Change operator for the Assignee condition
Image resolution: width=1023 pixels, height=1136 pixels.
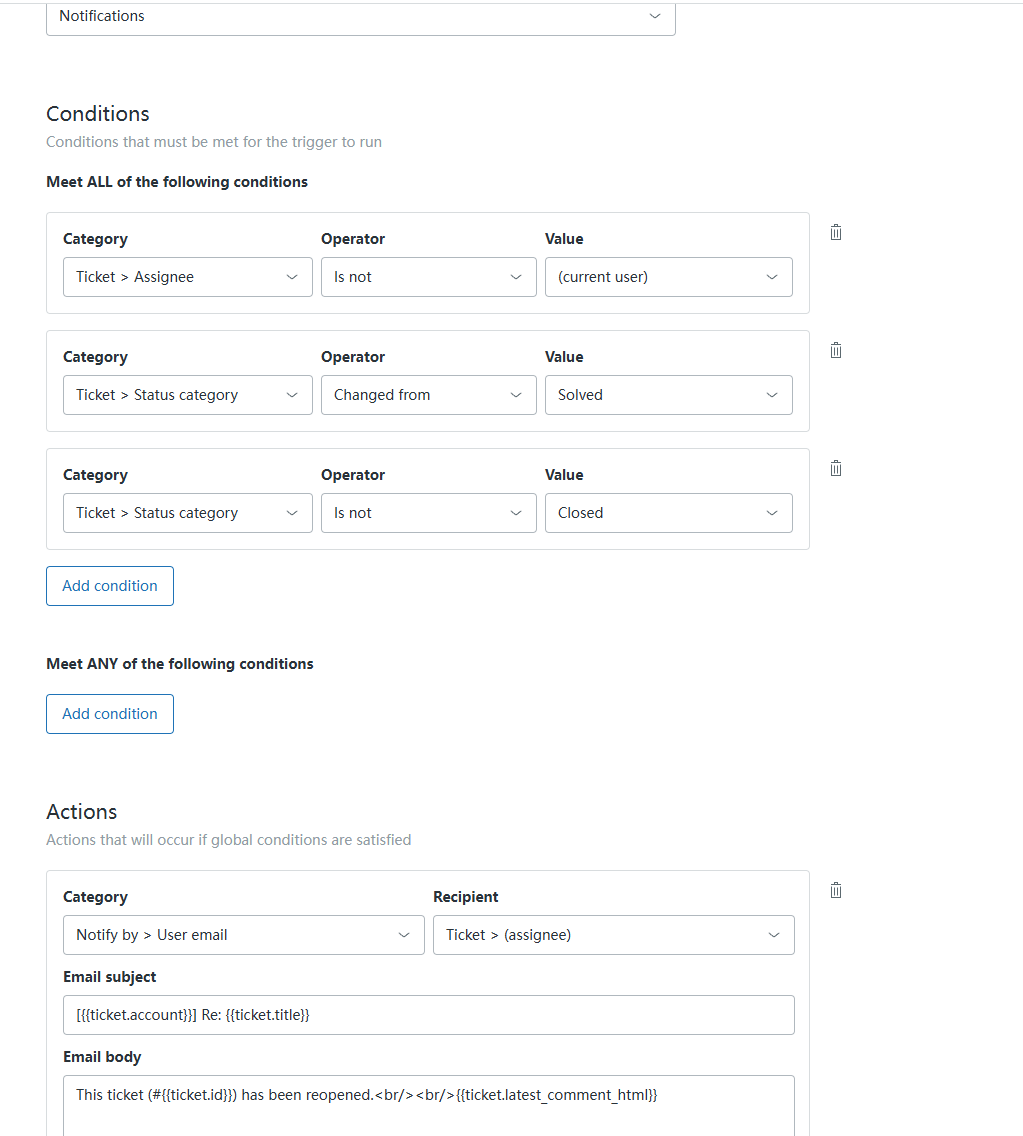[x=428, y=277]
